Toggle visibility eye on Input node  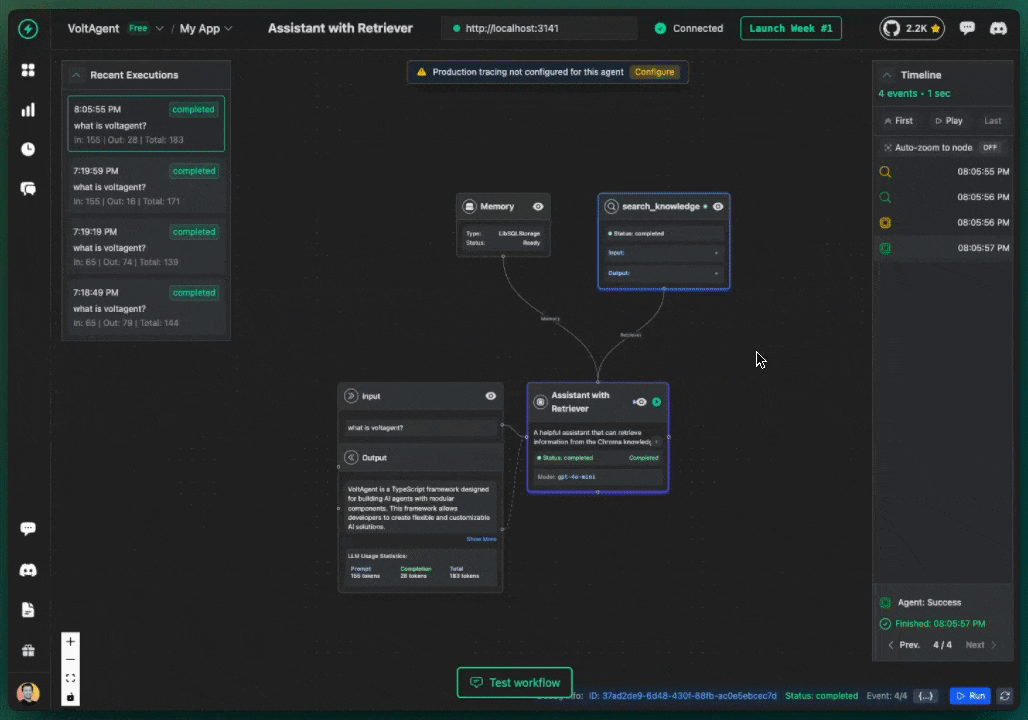coord(490,396)
